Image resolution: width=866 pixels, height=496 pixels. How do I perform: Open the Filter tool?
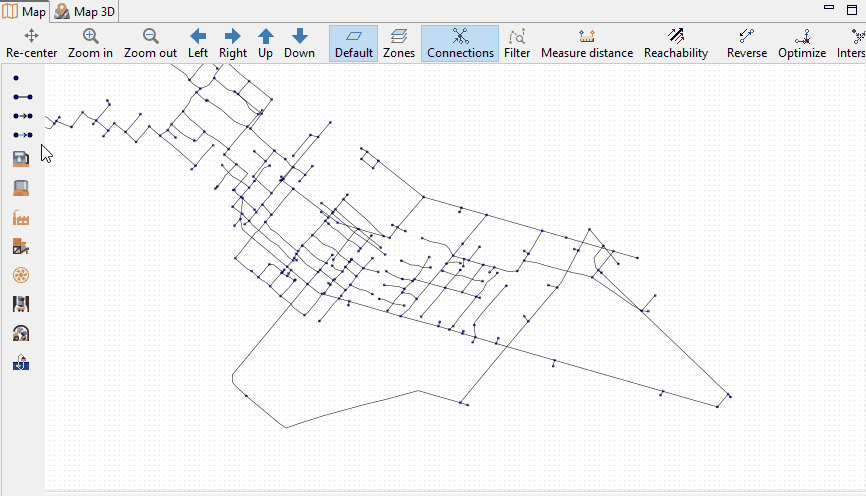point(517,44)
